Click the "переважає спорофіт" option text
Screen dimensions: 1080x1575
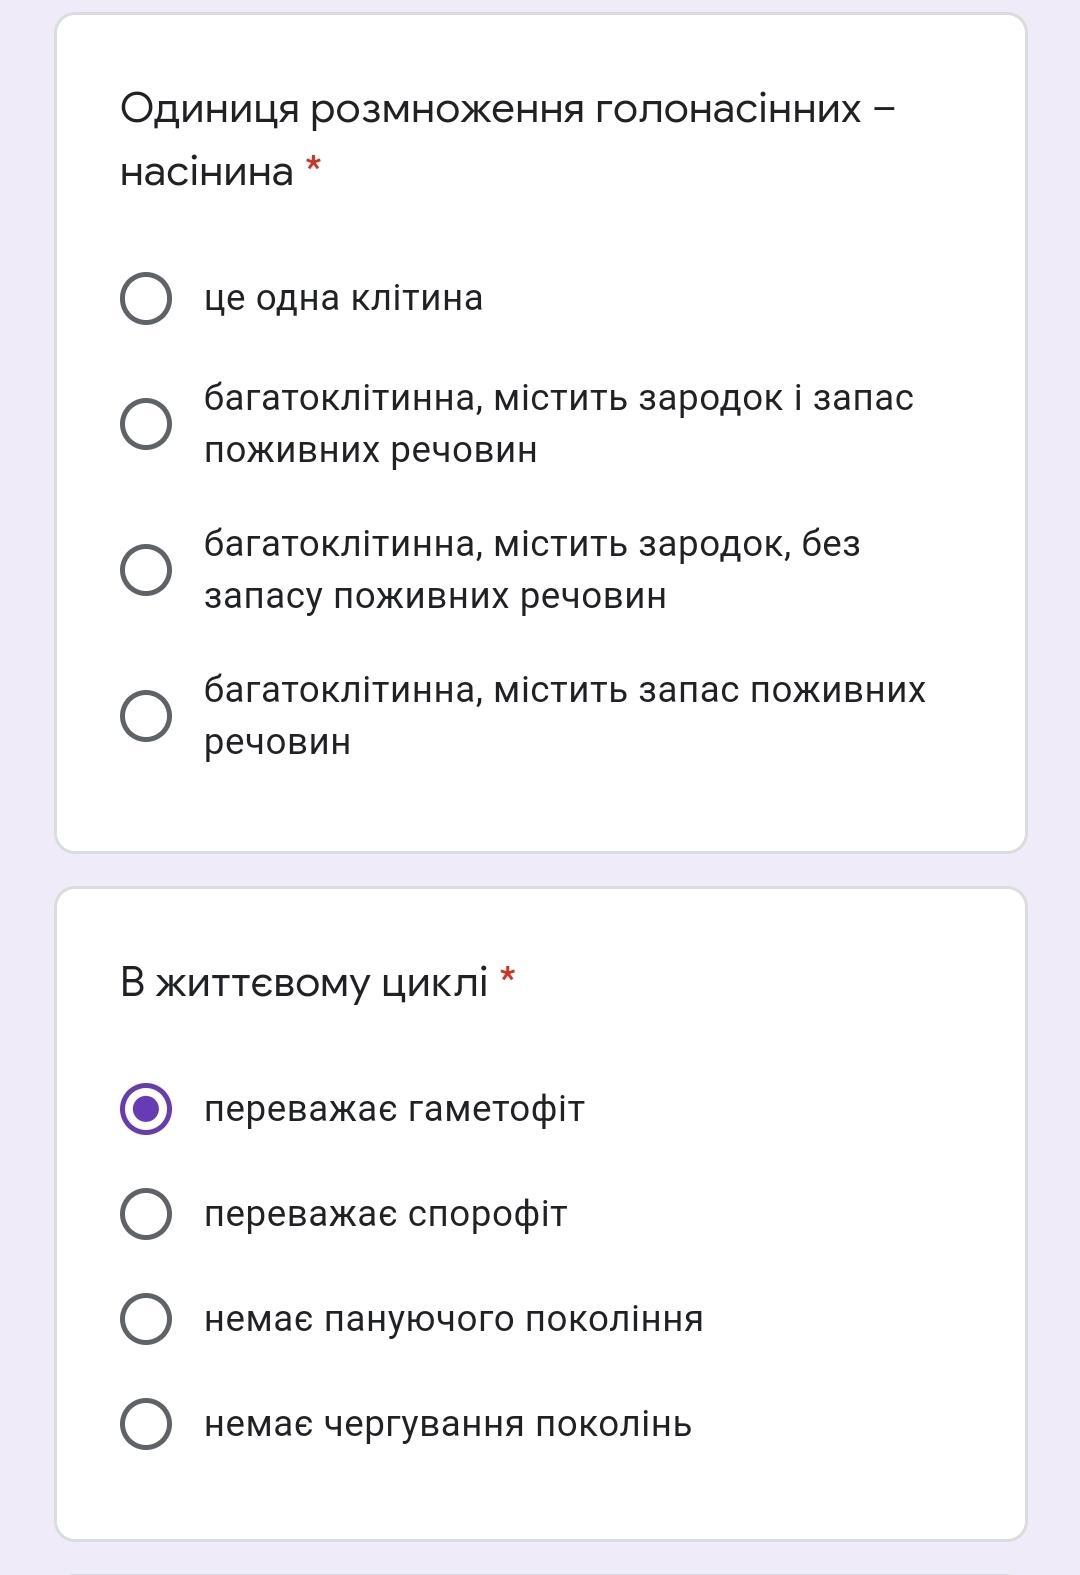385,1214
